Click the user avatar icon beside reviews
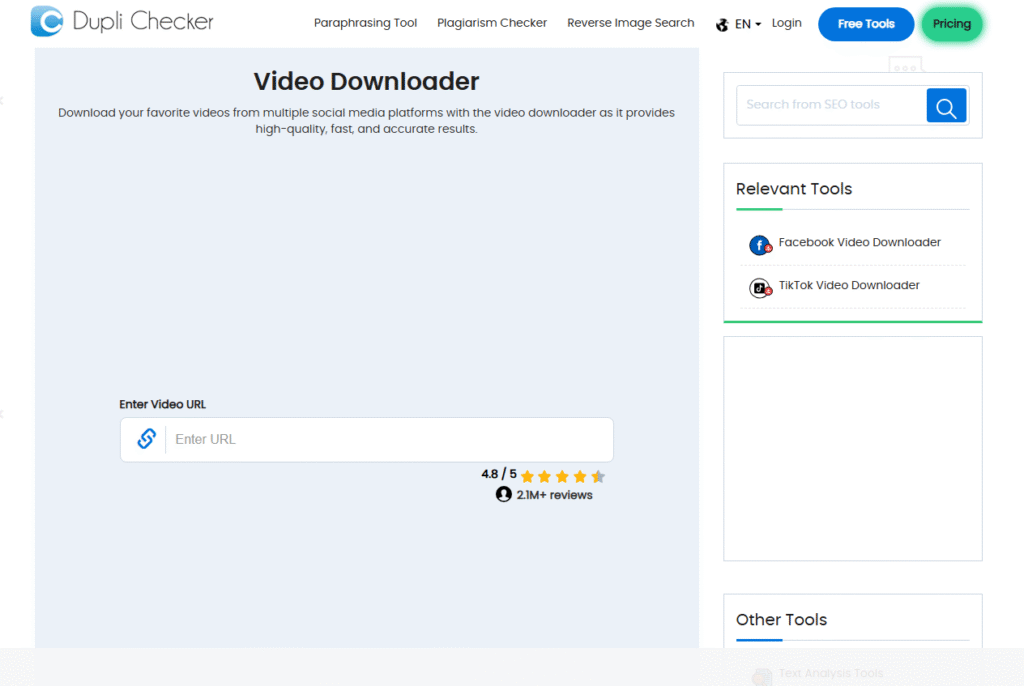 point(504,494)
